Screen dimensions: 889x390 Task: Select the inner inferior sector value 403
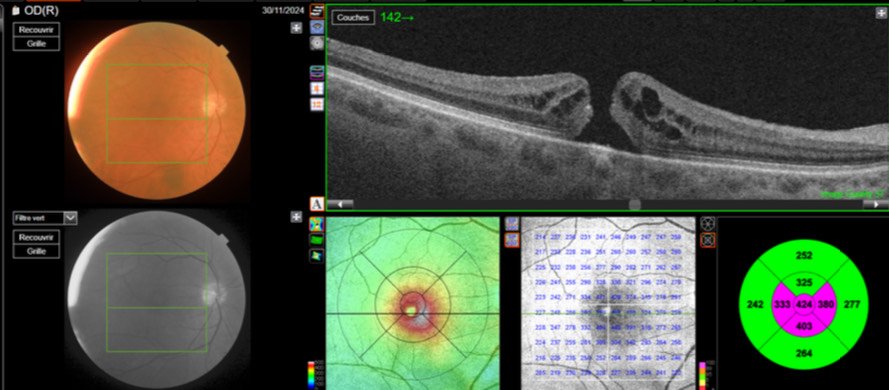[x=804, y=327]
